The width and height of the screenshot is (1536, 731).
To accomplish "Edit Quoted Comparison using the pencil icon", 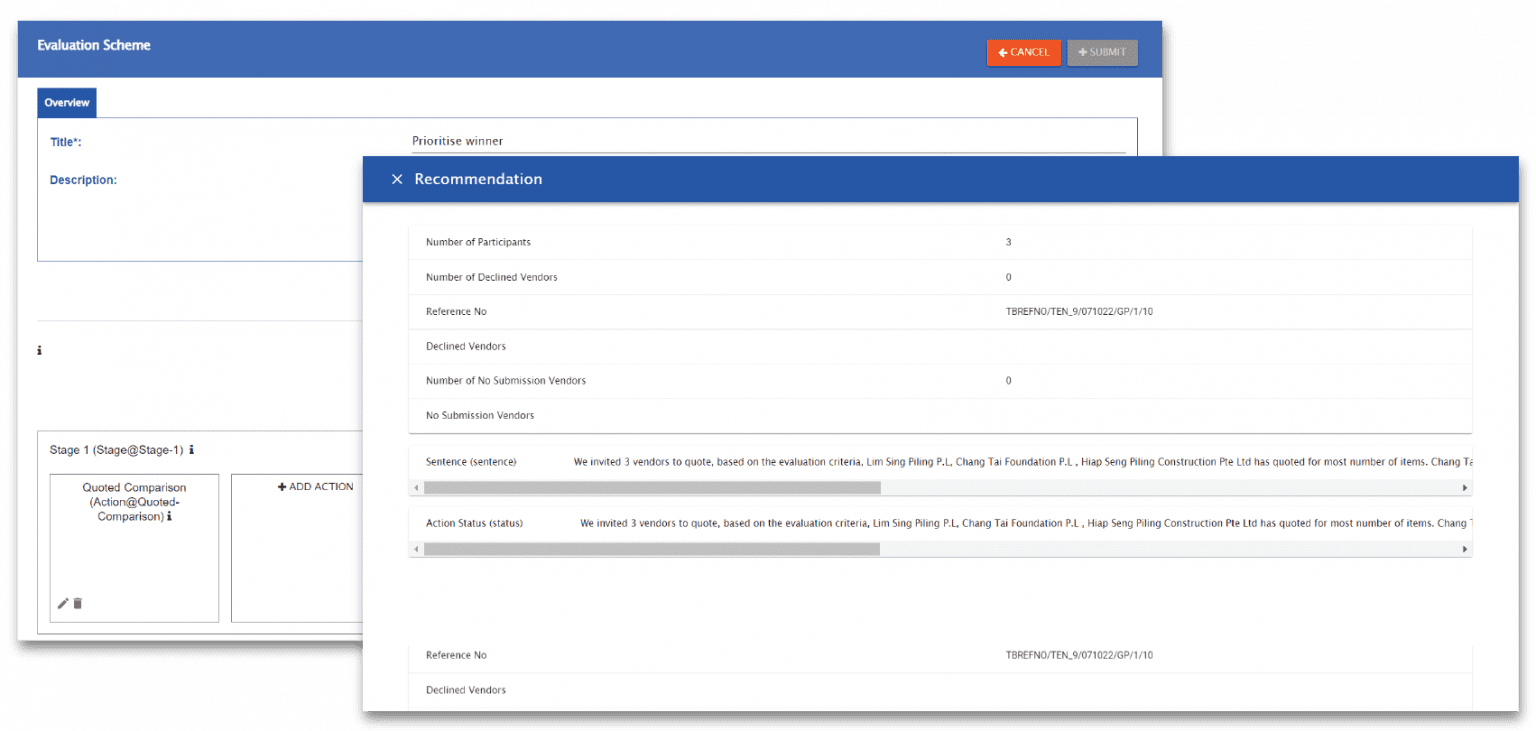I will tap(62, 603).
